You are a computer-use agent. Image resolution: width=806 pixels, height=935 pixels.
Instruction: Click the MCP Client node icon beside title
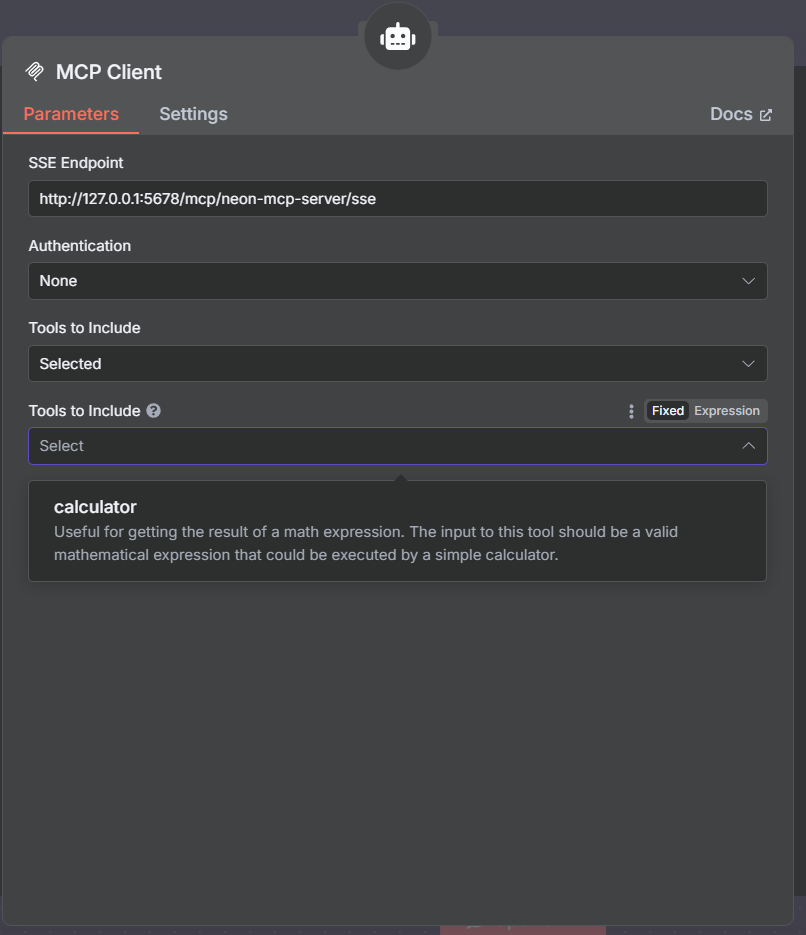pyautogui.click(x=35, y=72)
